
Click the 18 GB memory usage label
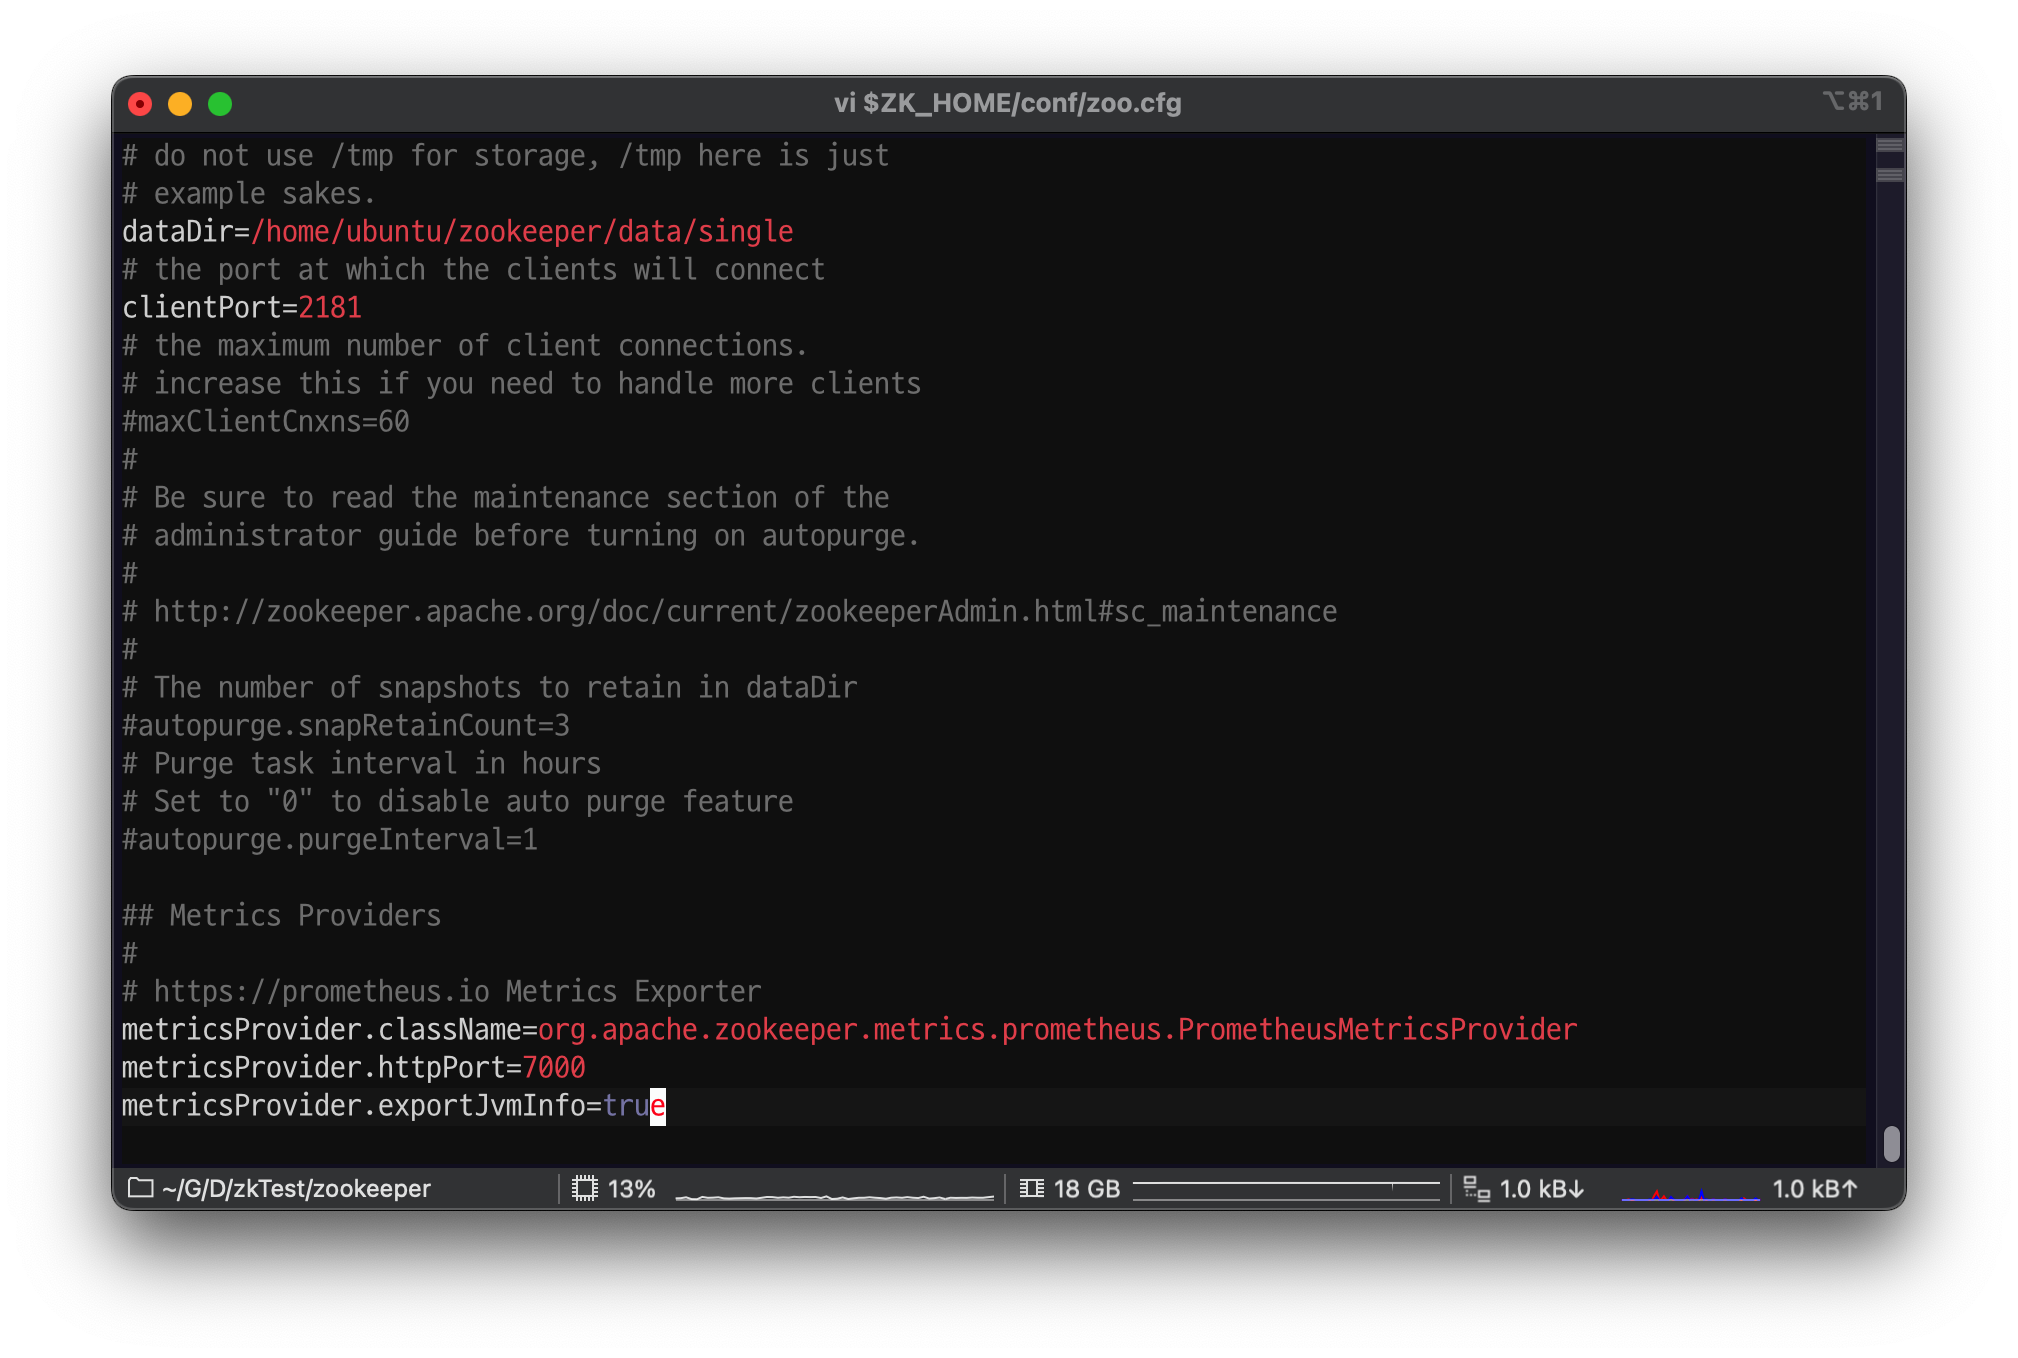(1086, 1188)
